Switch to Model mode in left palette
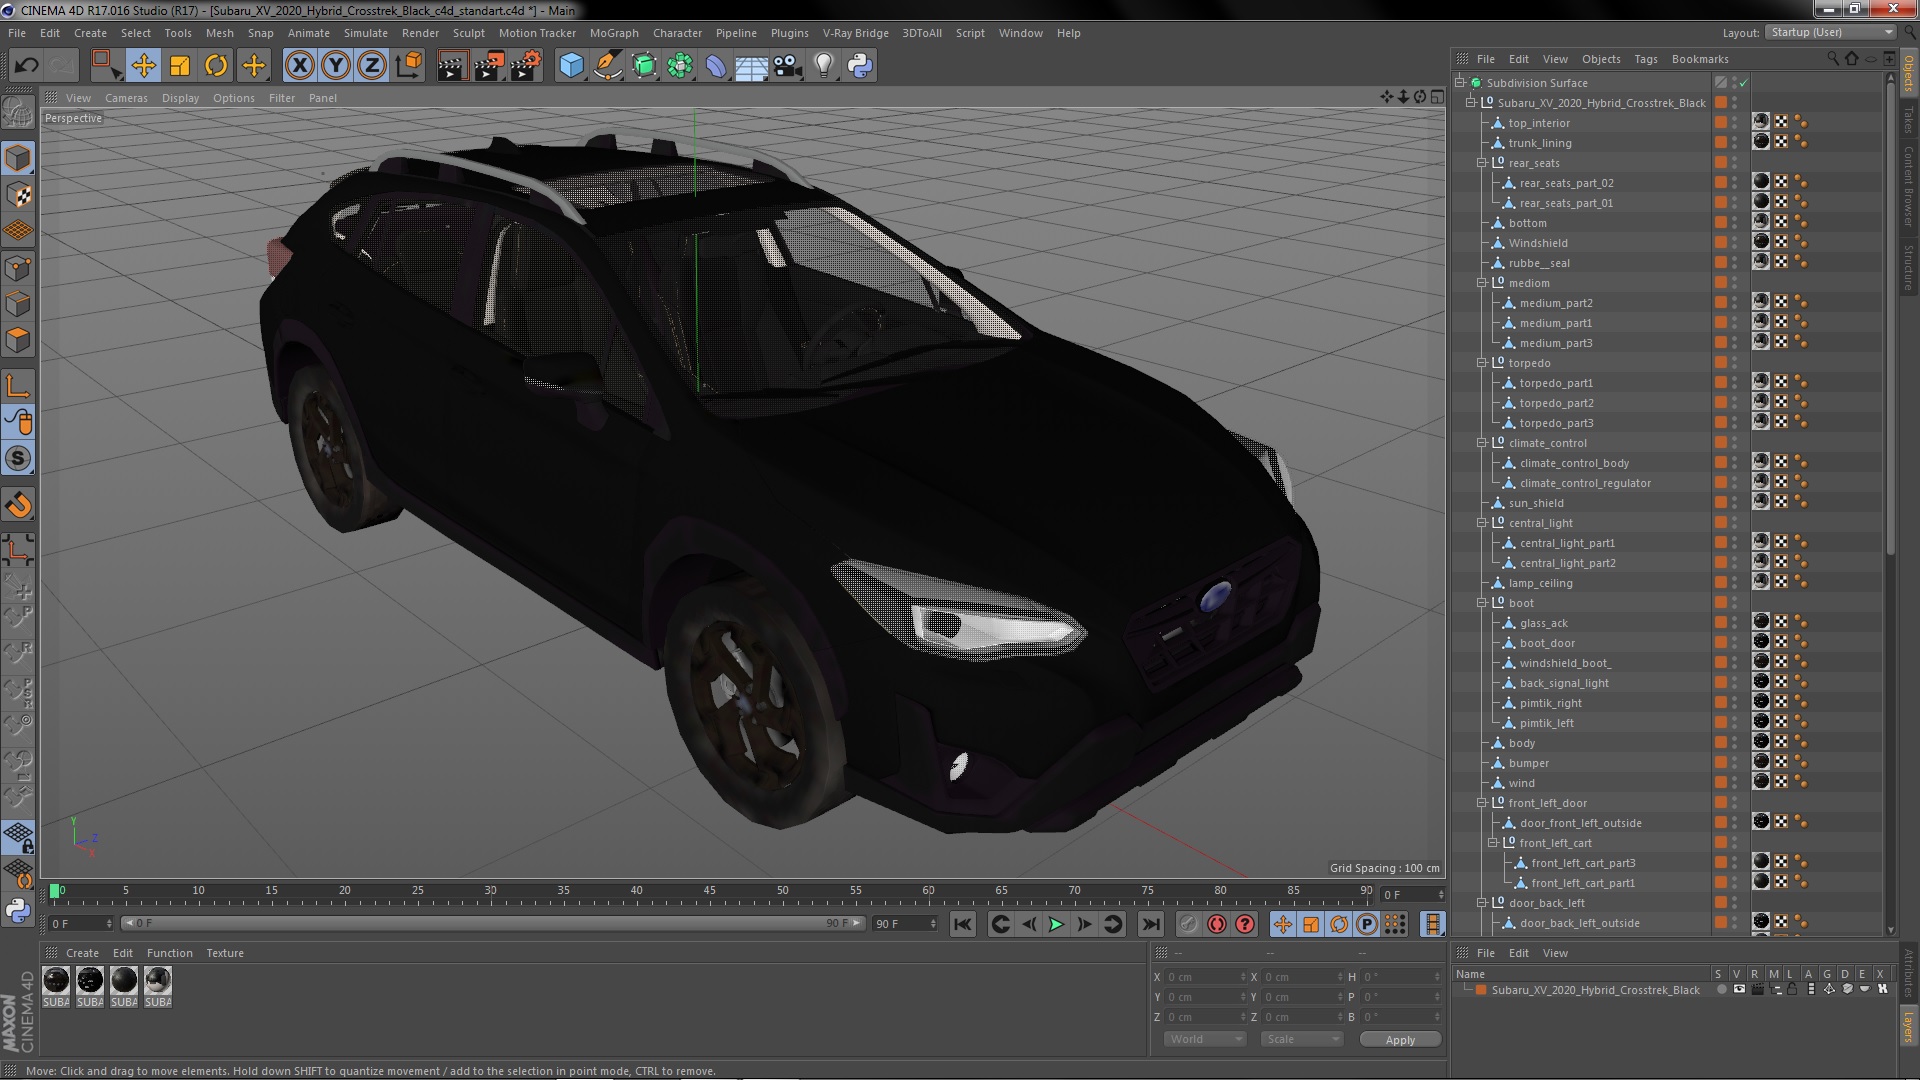The width and height of the screenshot is (1920, 1080). (18, 158)
